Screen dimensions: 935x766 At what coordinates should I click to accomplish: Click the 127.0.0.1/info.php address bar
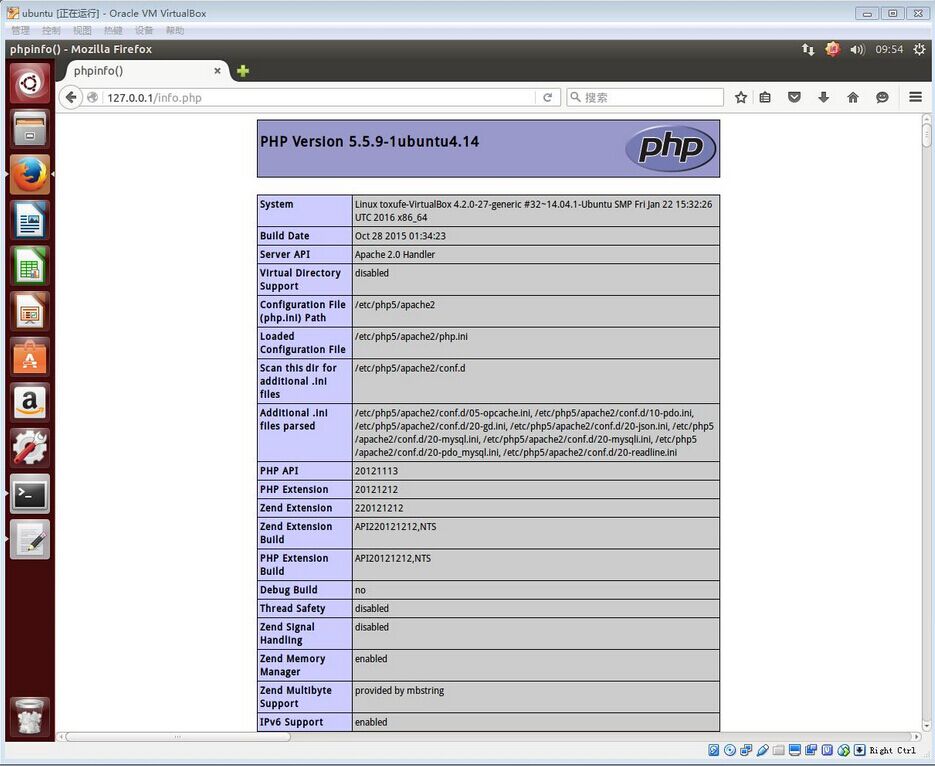point(319,97)
